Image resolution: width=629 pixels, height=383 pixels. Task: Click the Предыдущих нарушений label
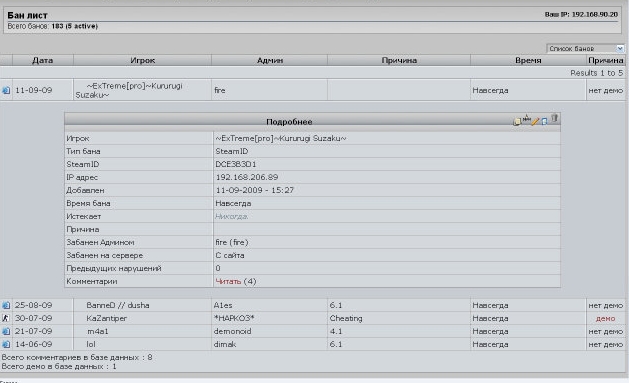(x=114, y=268)
